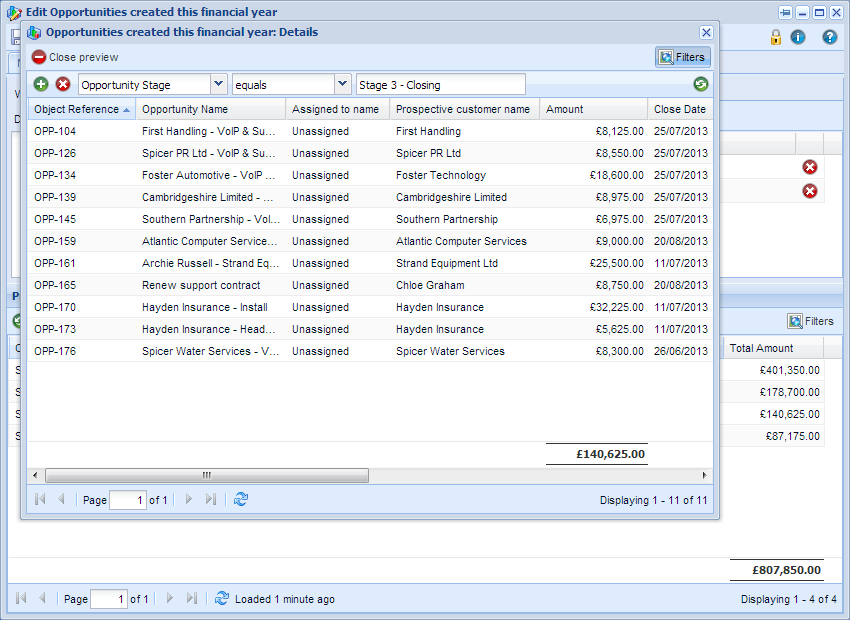Select row OPP-165
Image resolution: width=850 pixels, height=620 pixels.
tap(370, 285)
